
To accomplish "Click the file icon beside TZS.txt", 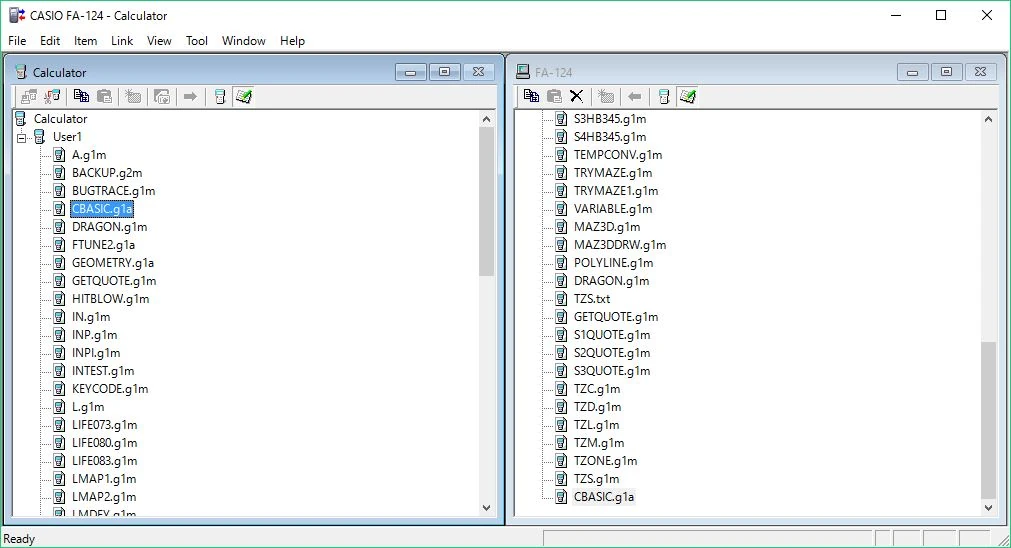I will [x=562, y=299].
